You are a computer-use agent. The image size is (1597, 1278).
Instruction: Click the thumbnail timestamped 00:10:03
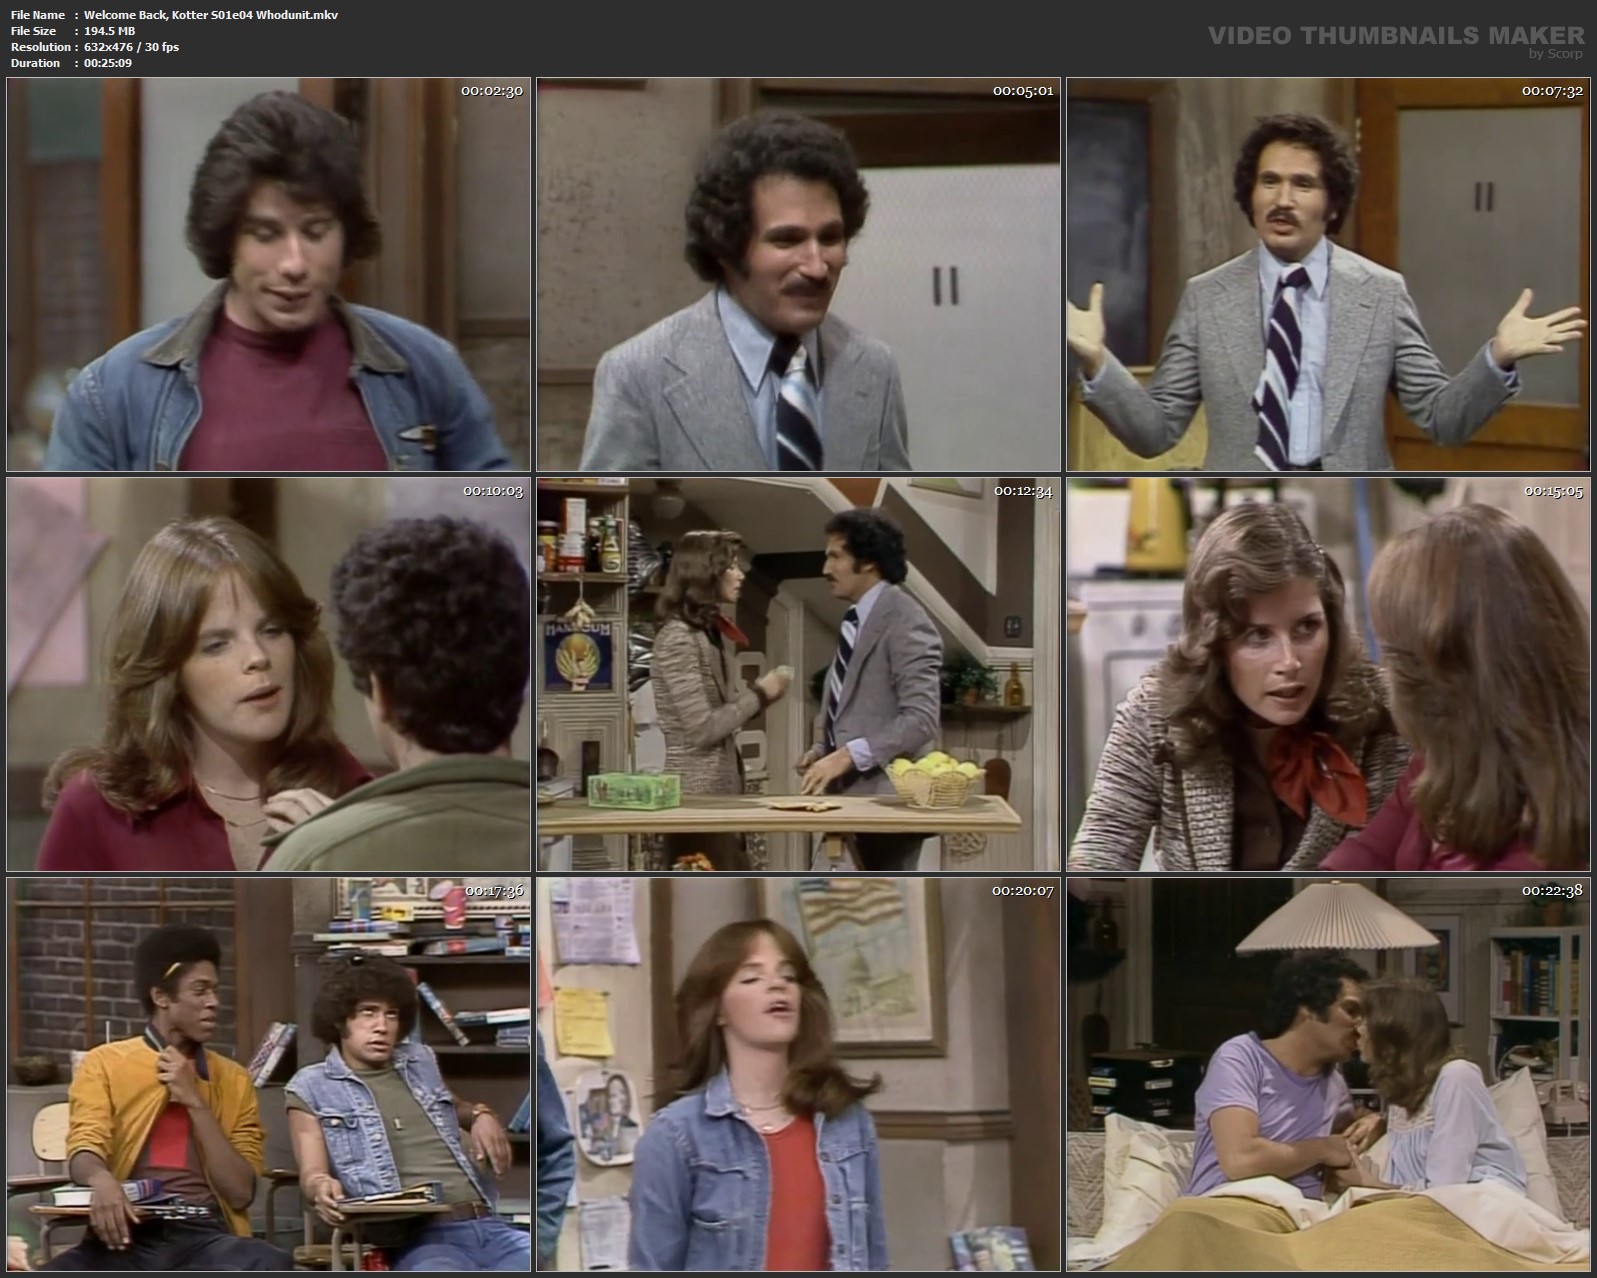click(x=268, y=674)
